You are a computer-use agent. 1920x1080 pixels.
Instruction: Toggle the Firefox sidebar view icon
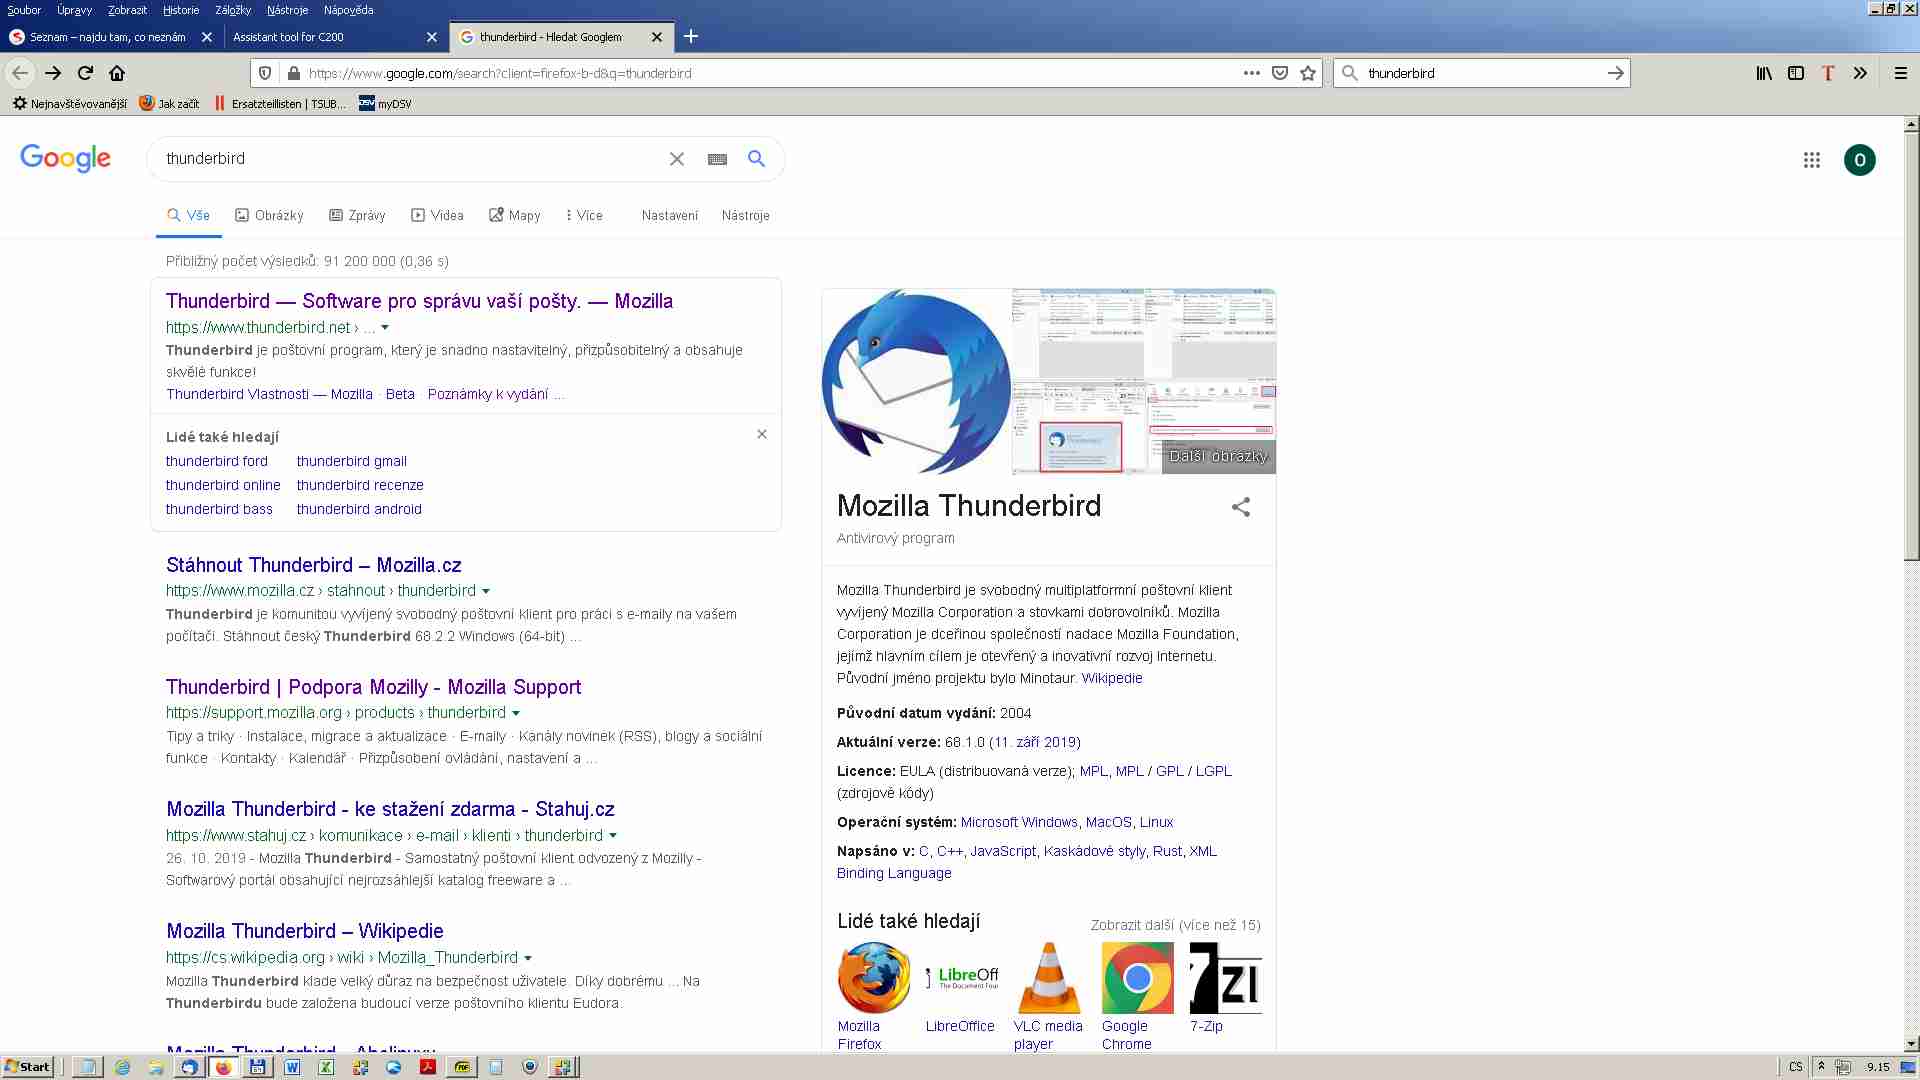pyautogui.click(x=1796, y=73)
